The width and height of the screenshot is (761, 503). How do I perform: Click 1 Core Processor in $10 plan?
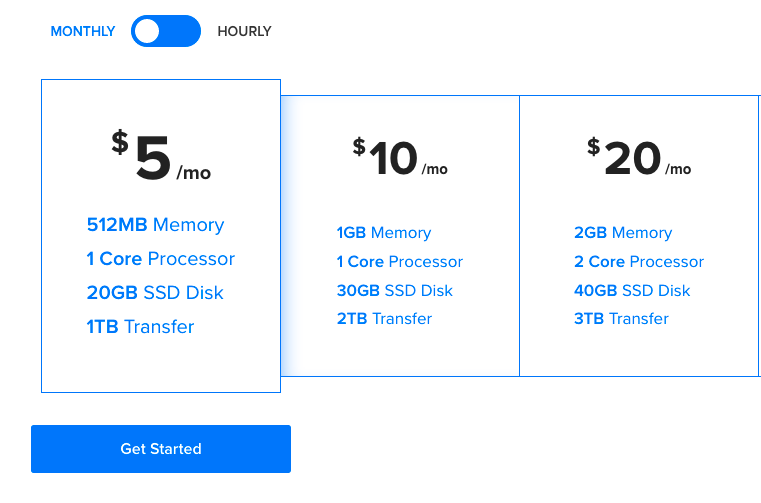pyautogui.click(x=399, y=262)
